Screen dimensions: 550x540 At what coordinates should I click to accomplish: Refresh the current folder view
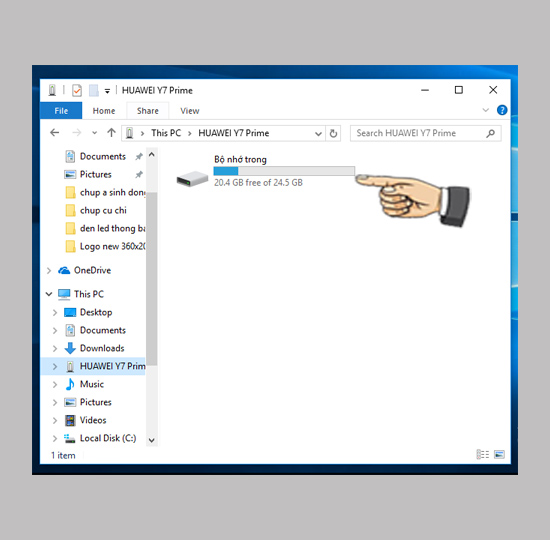point(333,133)
